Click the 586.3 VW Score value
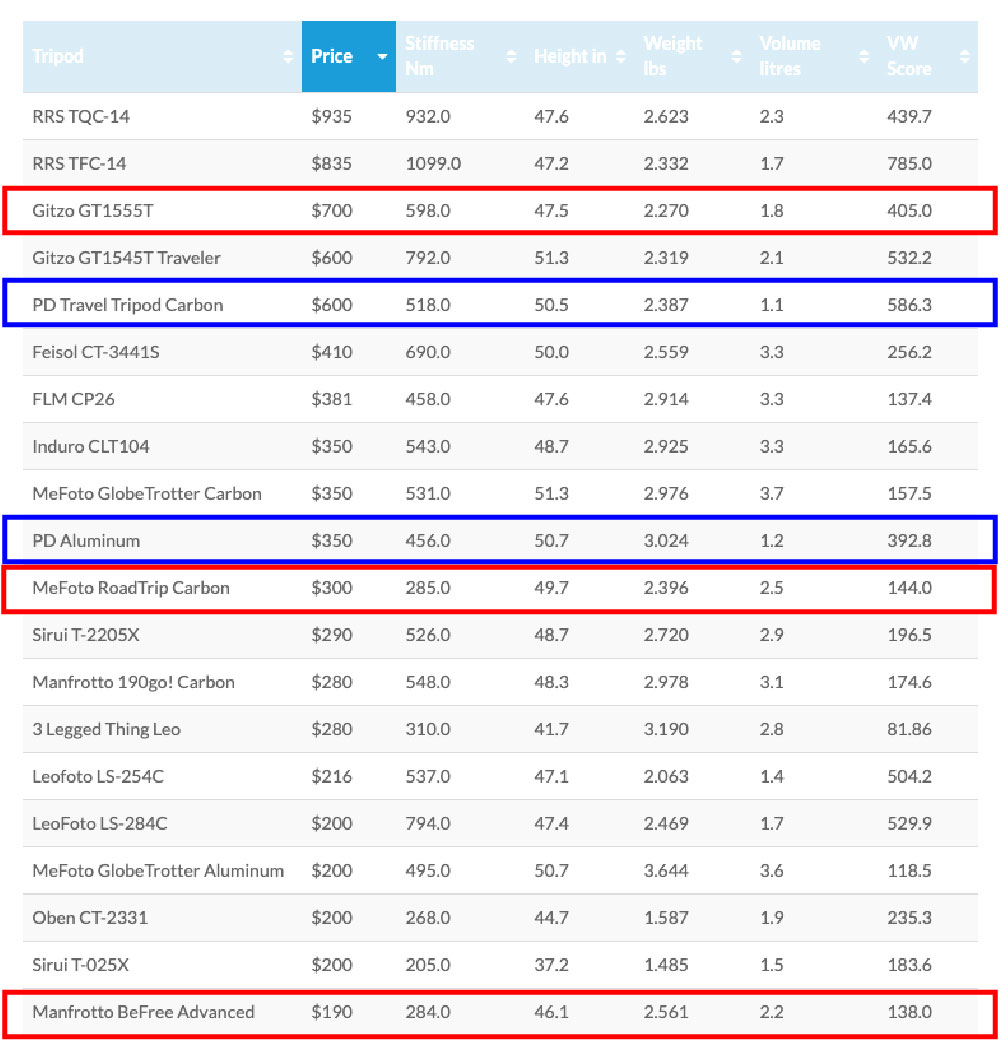This screenshot has height=1059, width=1000. 908,305
